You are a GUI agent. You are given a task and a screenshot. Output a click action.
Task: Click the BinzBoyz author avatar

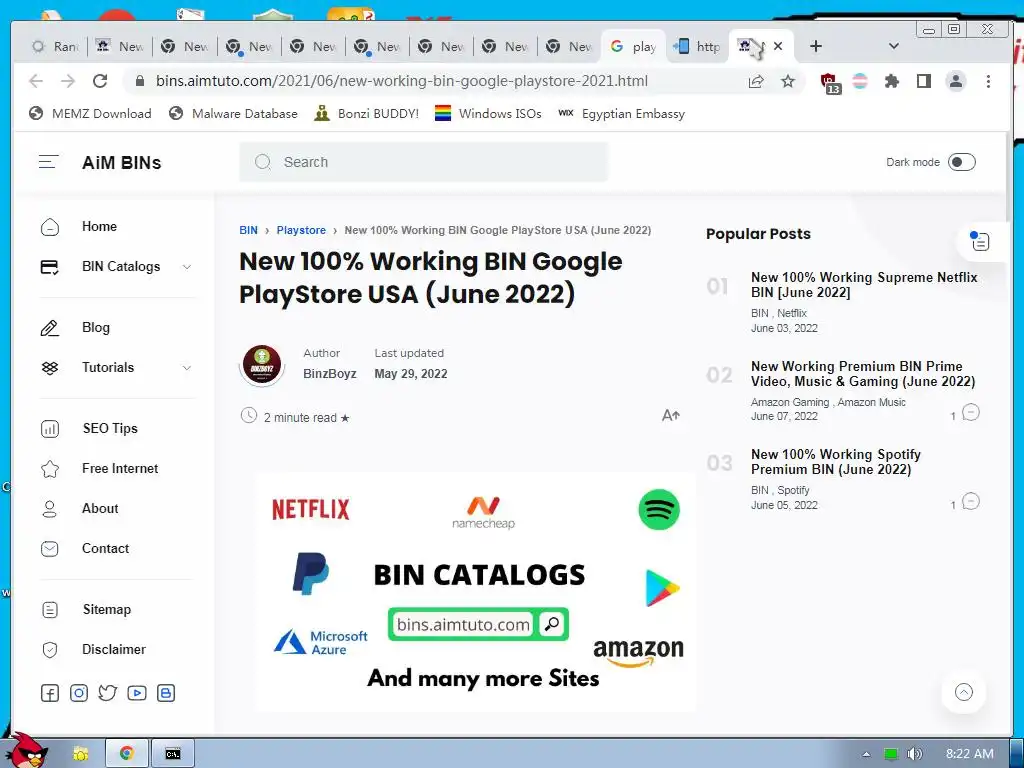pyautogui.click(x=262, y=364)
